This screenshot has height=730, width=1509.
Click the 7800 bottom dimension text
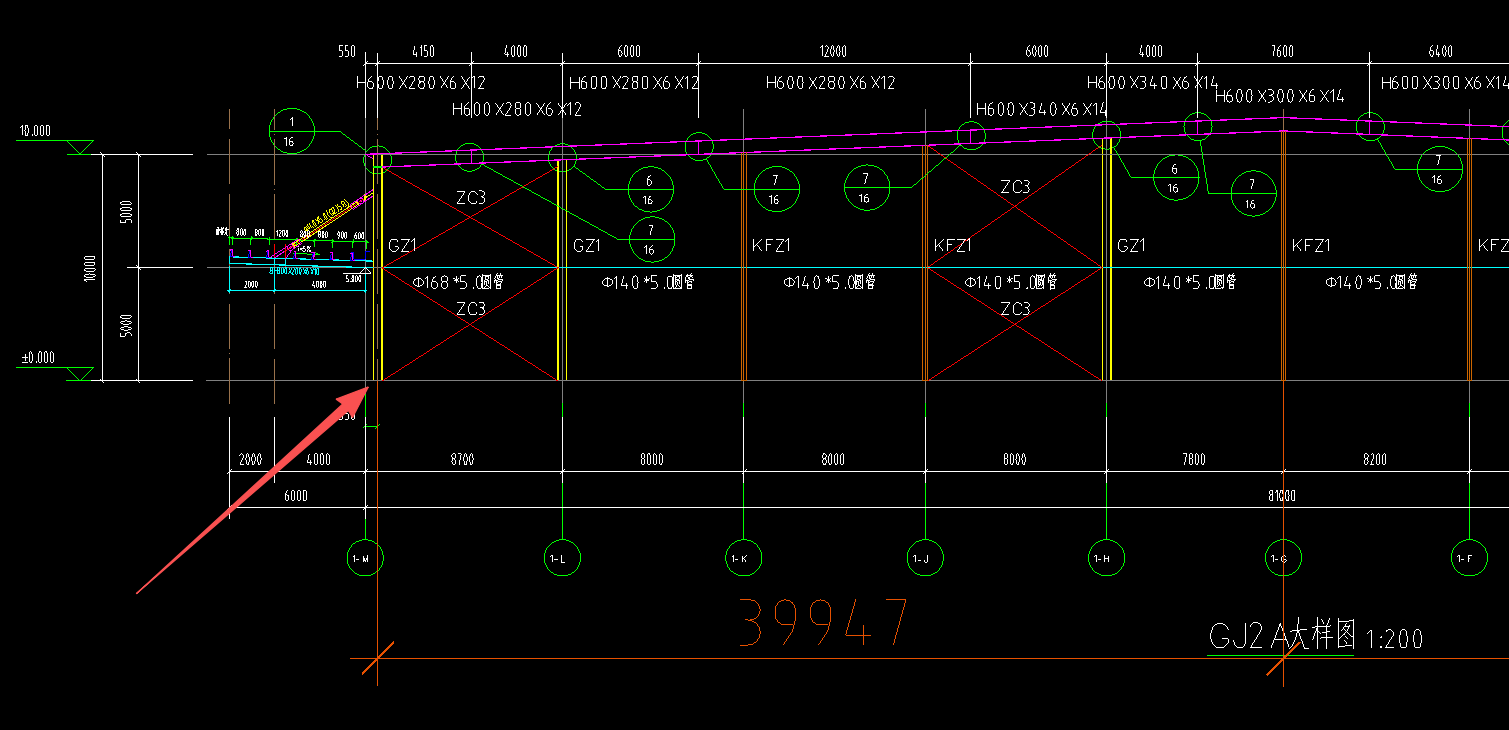[x=1193, y=460]
